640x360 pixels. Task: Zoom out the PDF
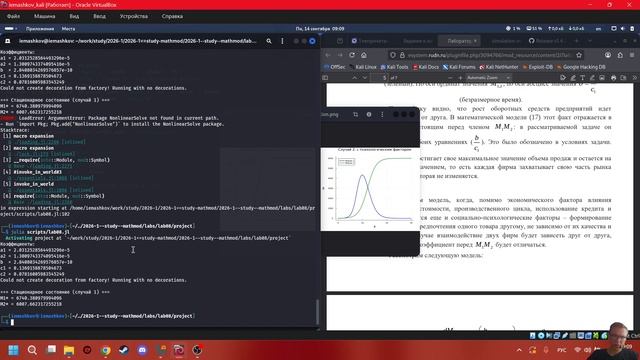click(x=450, y=78)
